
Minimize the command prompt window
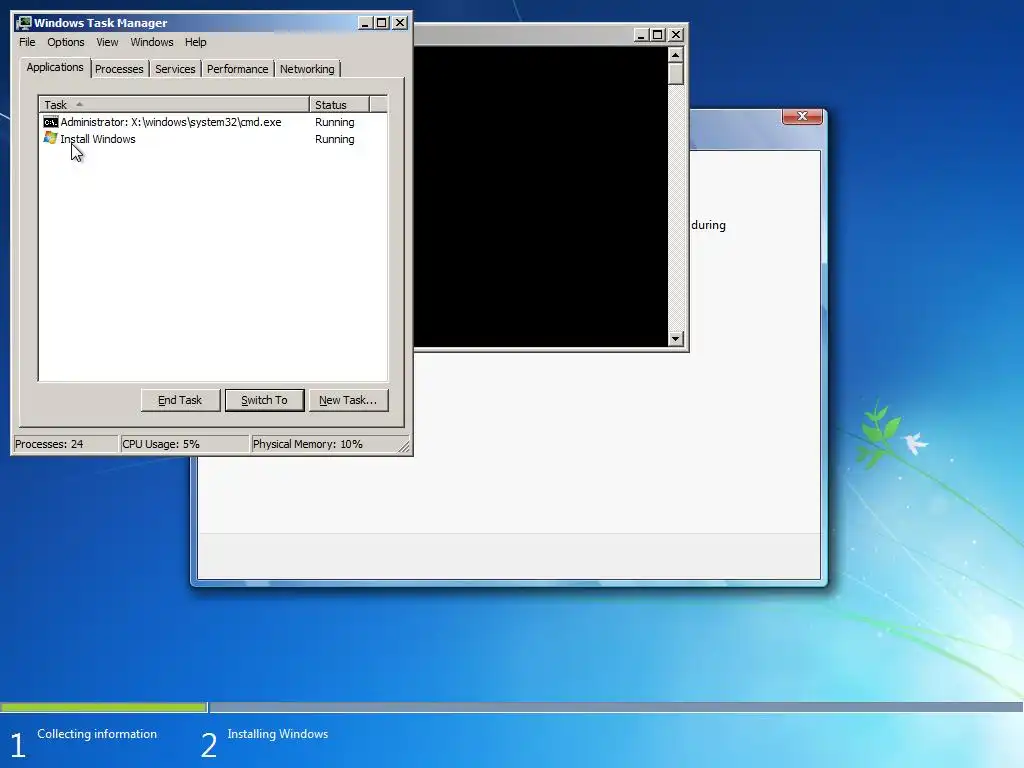[x=641, y=35]
